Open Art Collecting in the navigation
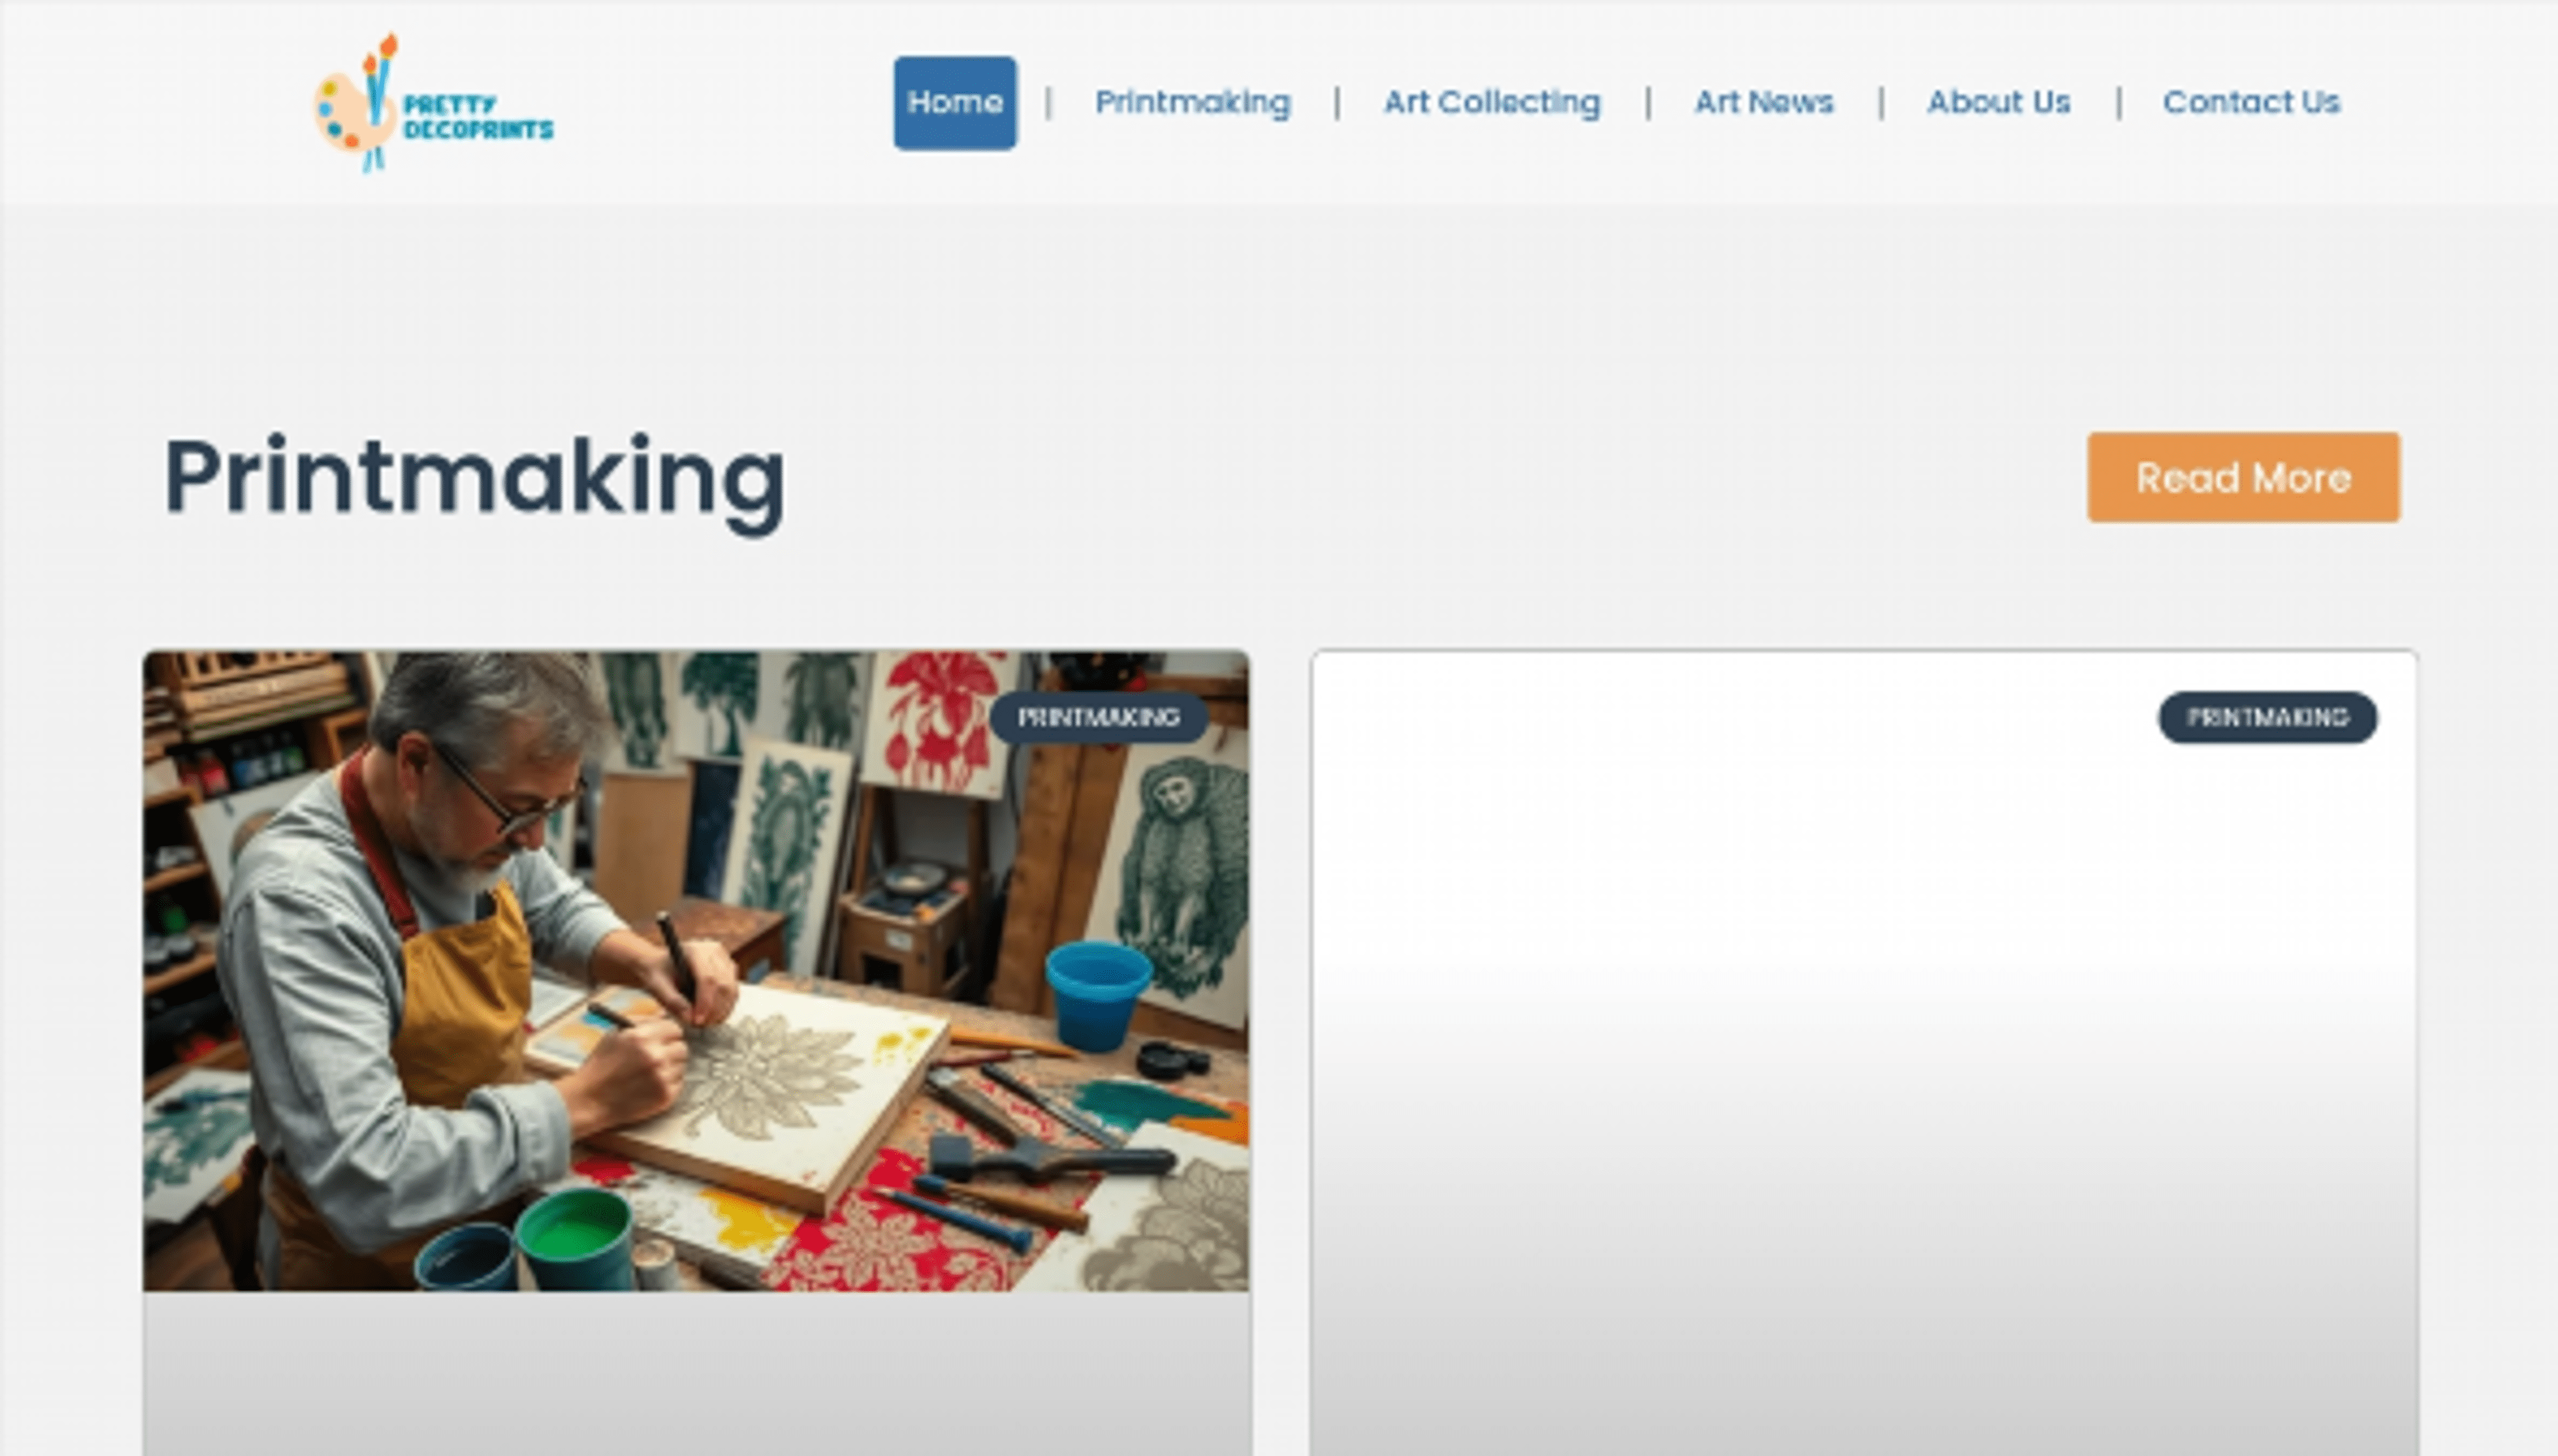 [x=1491, y=103]
